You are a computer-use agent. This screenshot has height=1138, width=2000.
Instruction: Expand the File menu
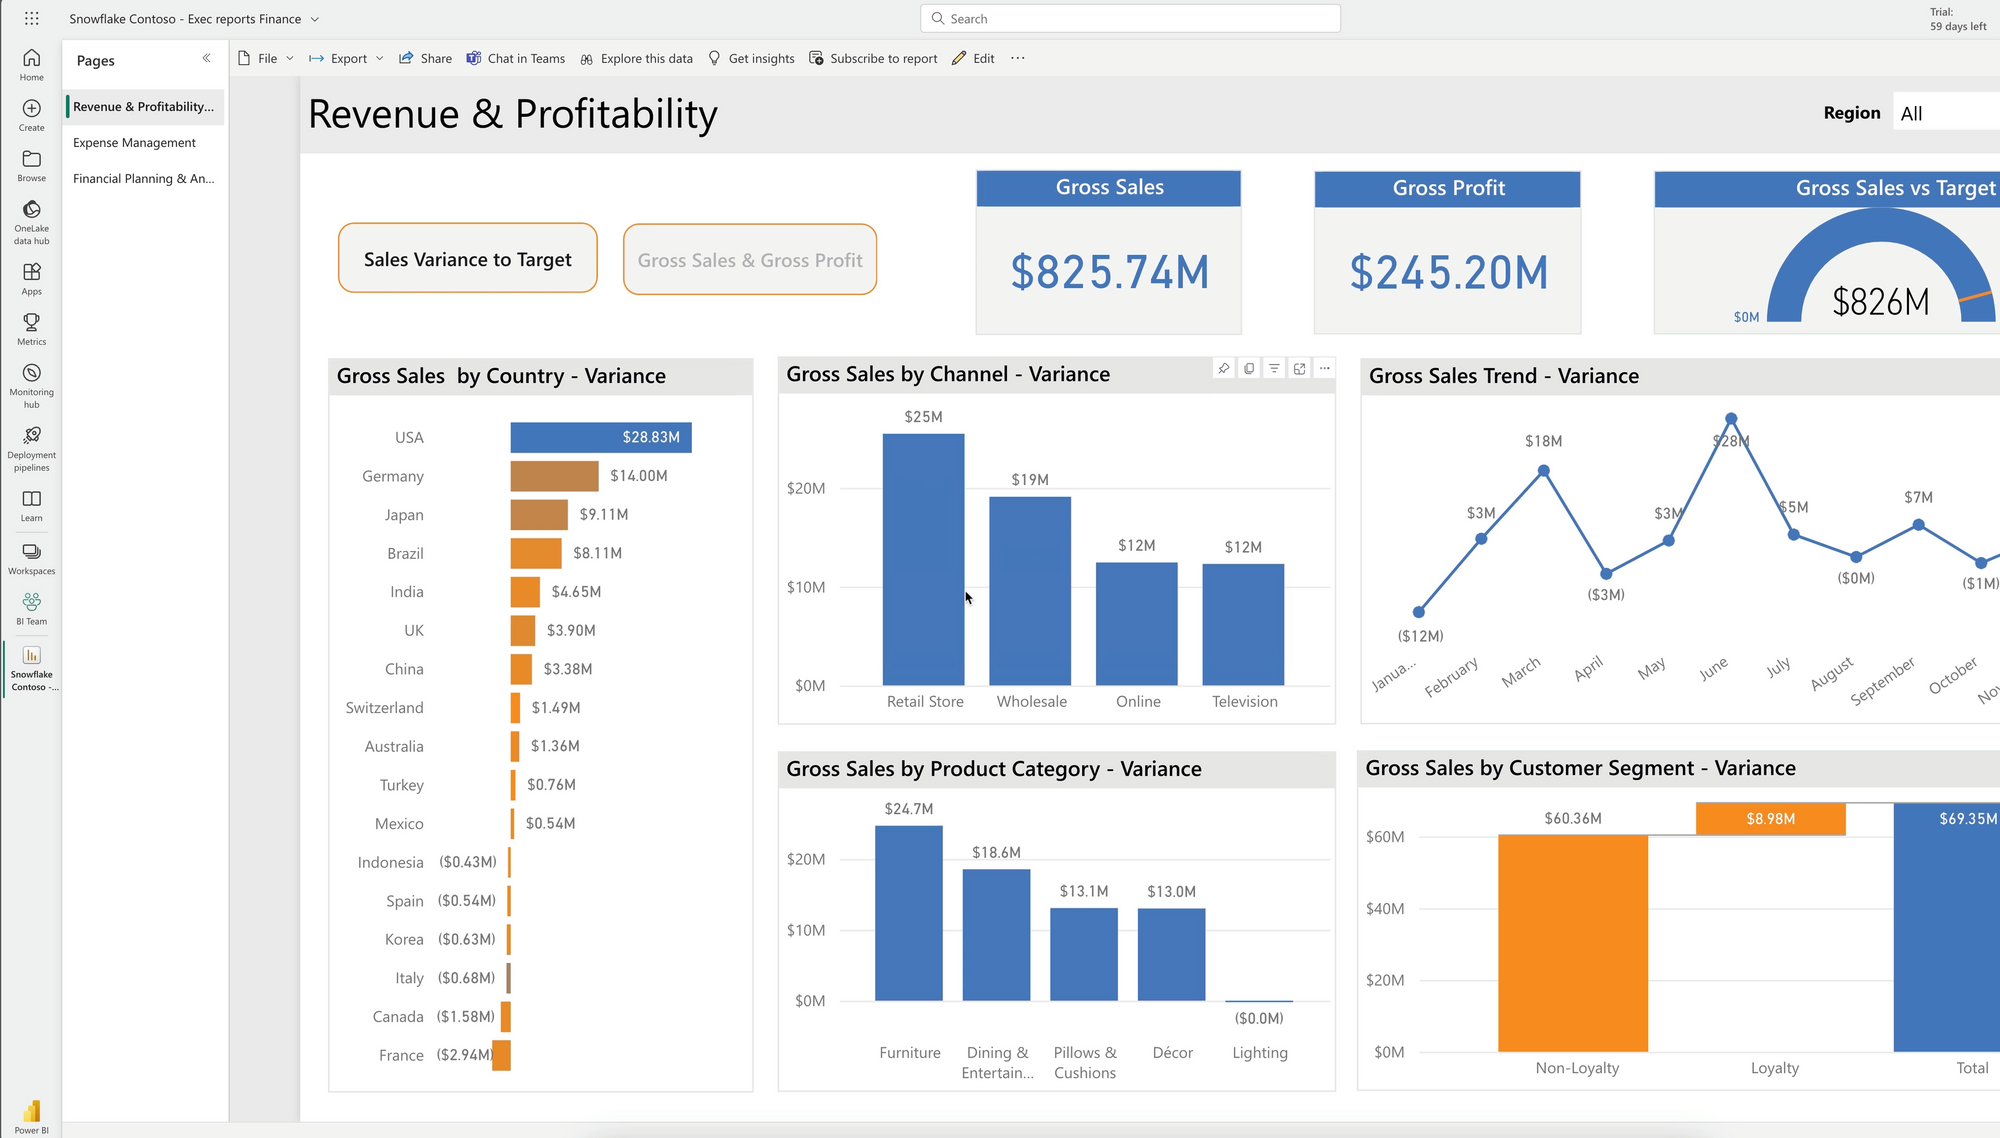[266, 59]
